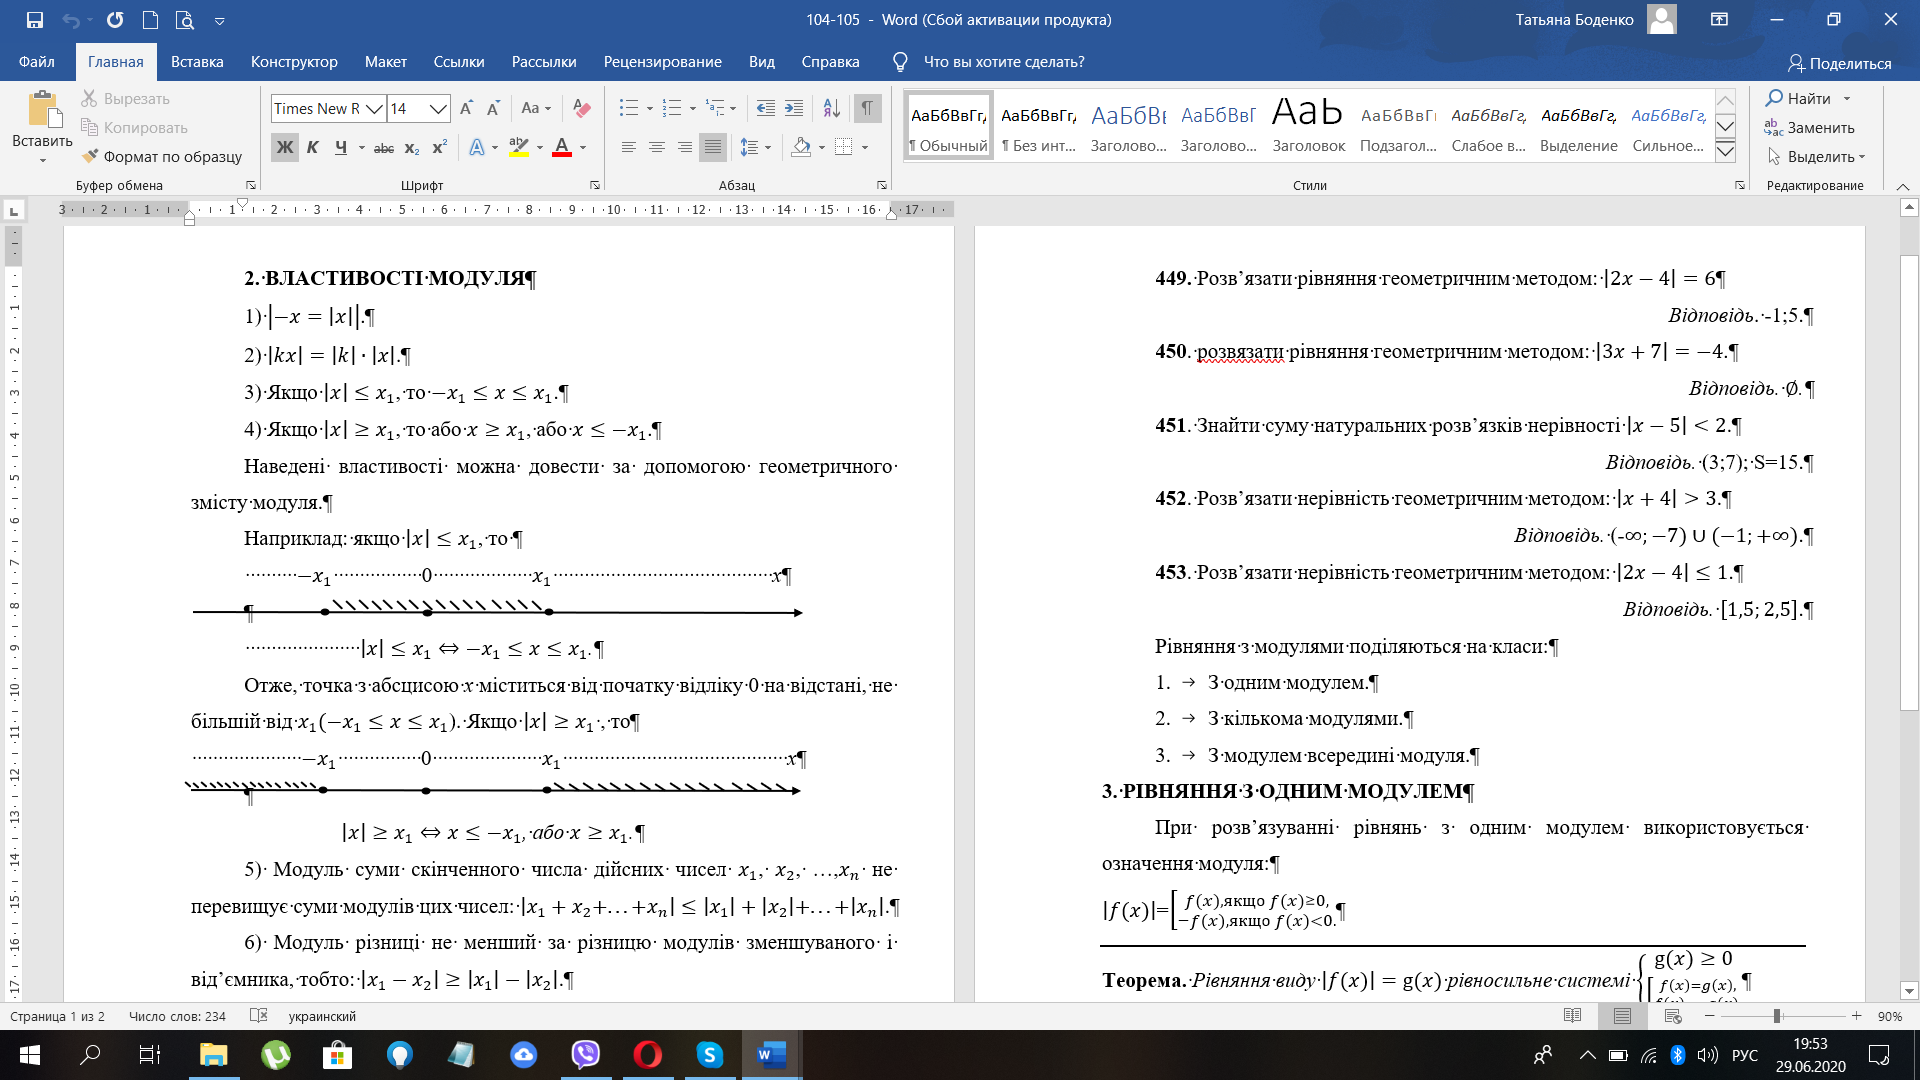The width and height of the screenshot is (1920, 1080).
Task: Switch to the Рецензирование tab
Action: tap(662, 62)
